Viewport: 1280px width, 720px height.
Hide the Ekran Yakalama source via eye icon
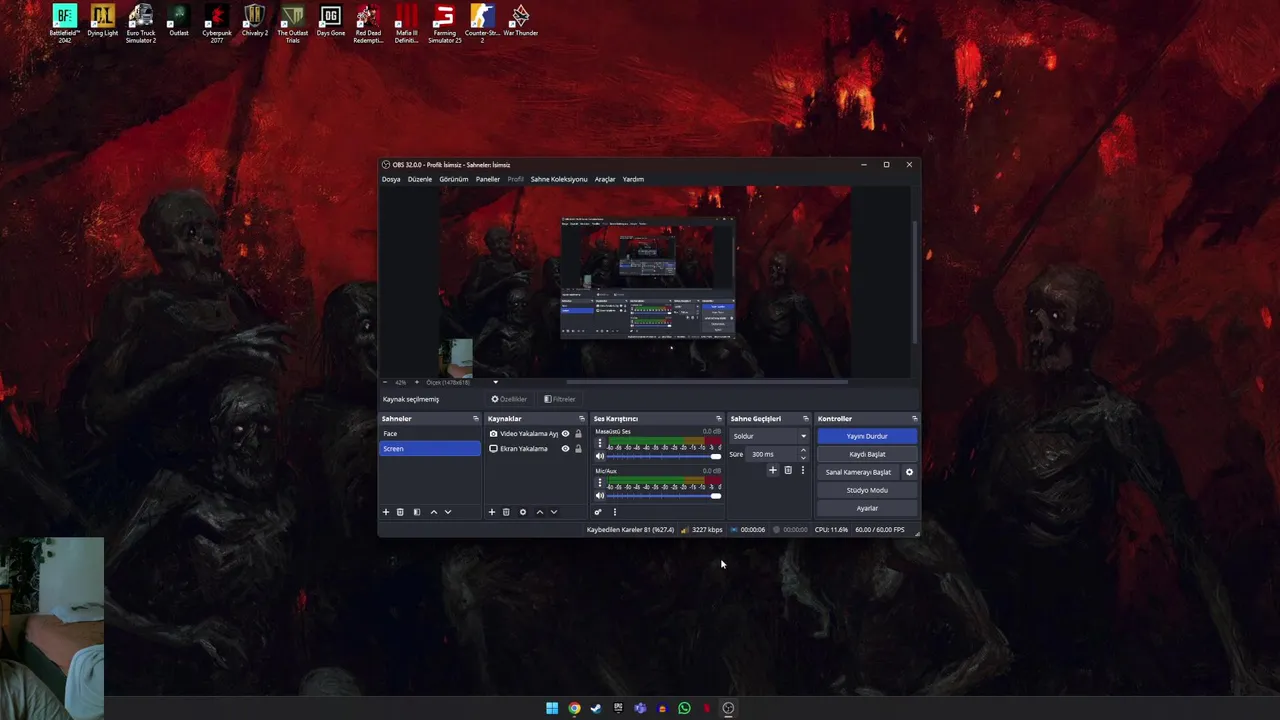[x=565, y=449]
